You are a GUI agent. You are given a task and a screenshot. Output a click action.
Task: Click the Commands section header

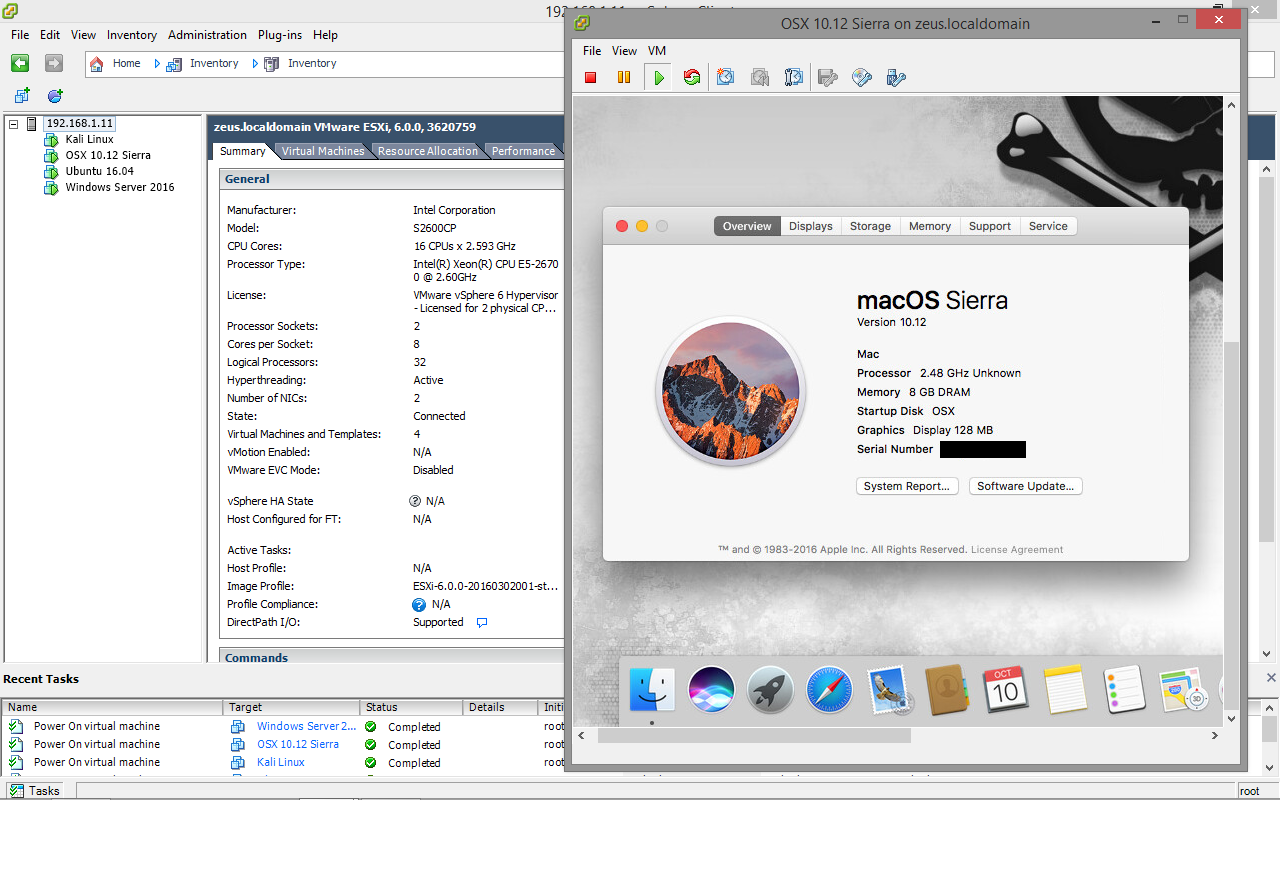coord(391,657)
